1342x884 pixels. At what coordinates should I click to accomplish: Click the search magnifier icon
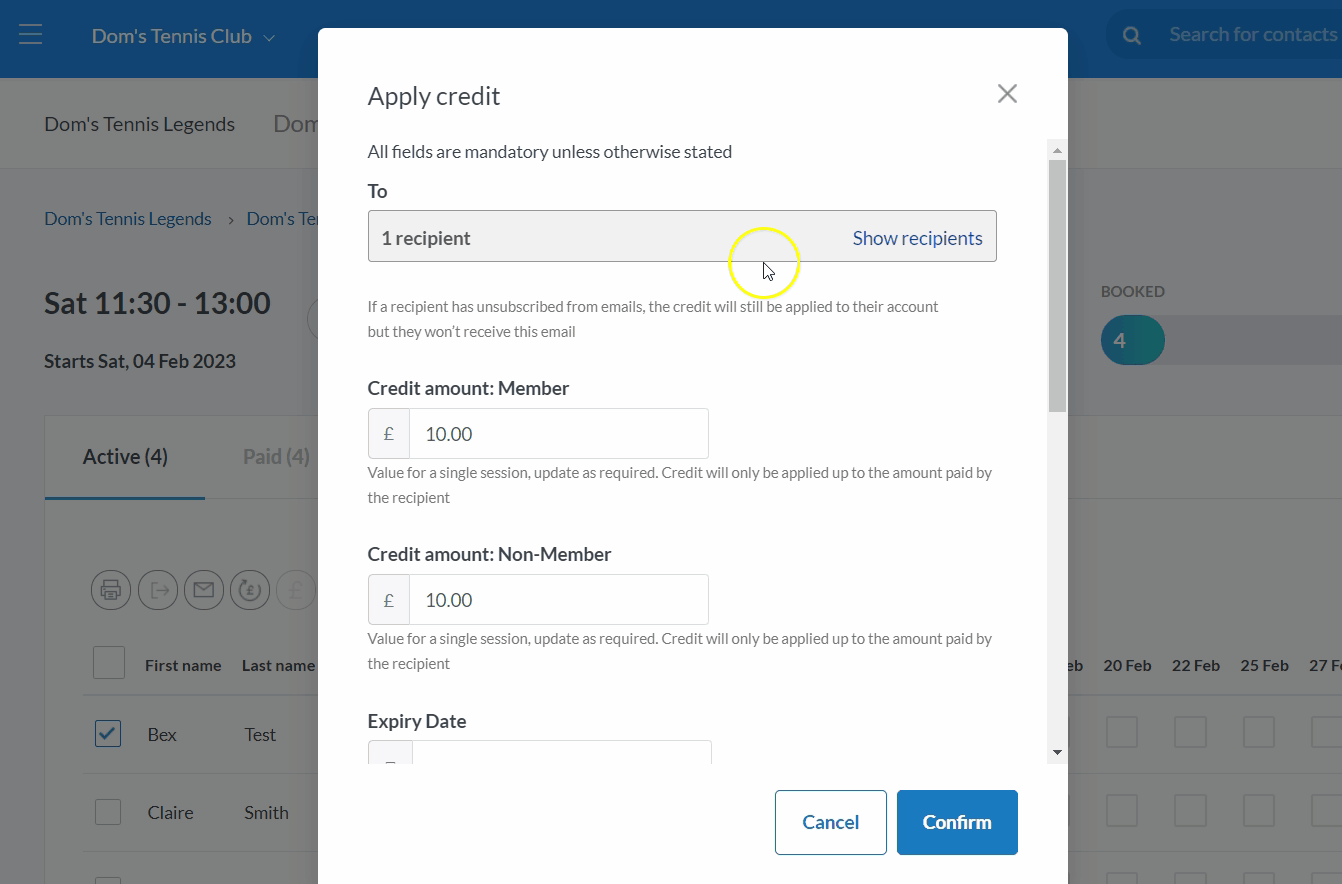click(1132, 36)
